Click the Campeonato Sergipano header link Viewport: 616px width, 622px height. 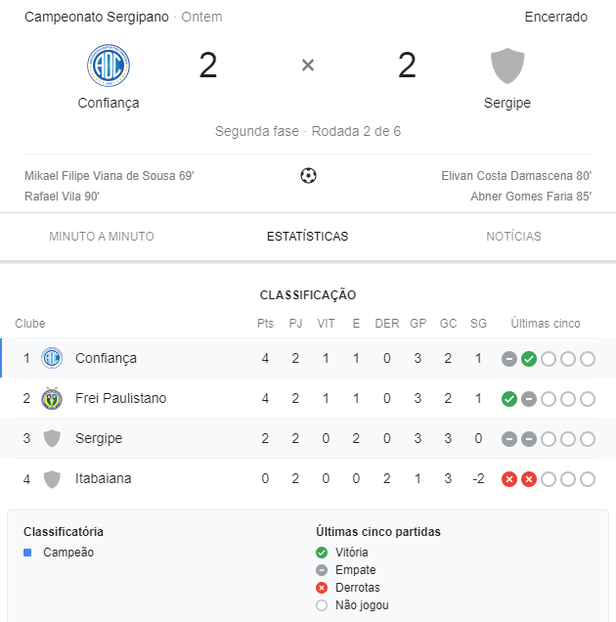click(x=96, y=17)
